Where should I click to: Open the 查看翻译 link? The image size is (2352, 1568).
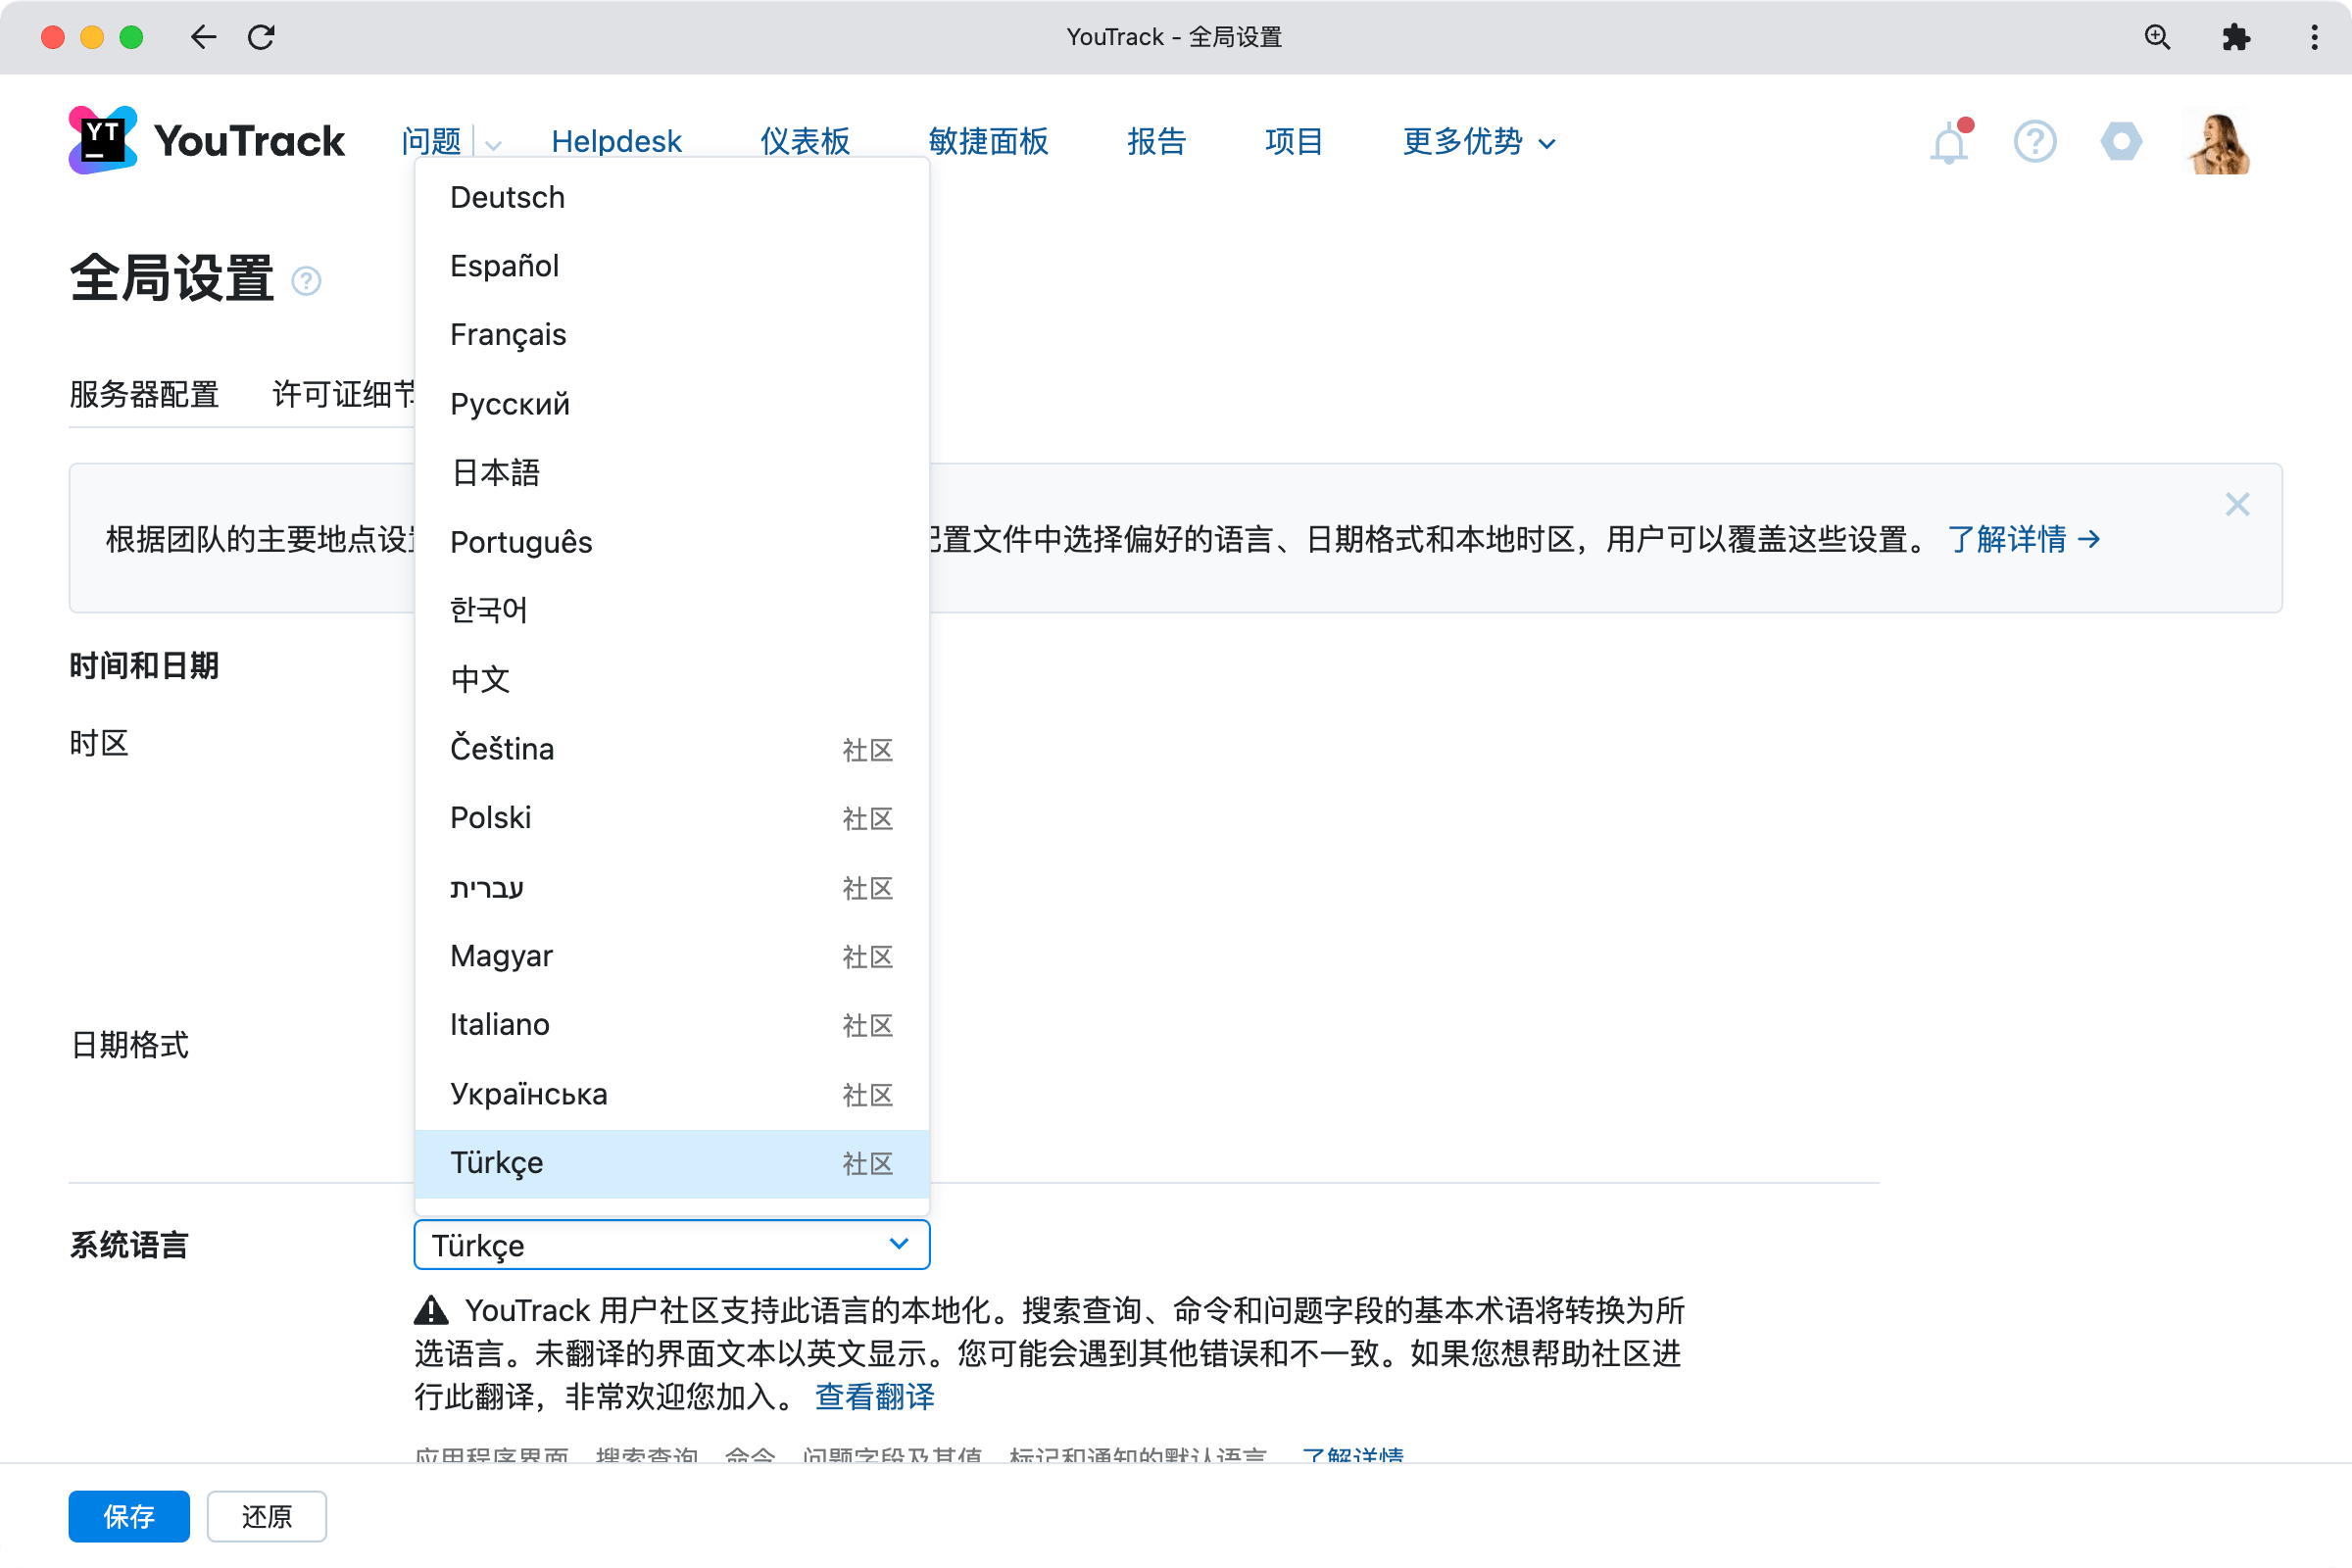click(x=874, y=1396)
